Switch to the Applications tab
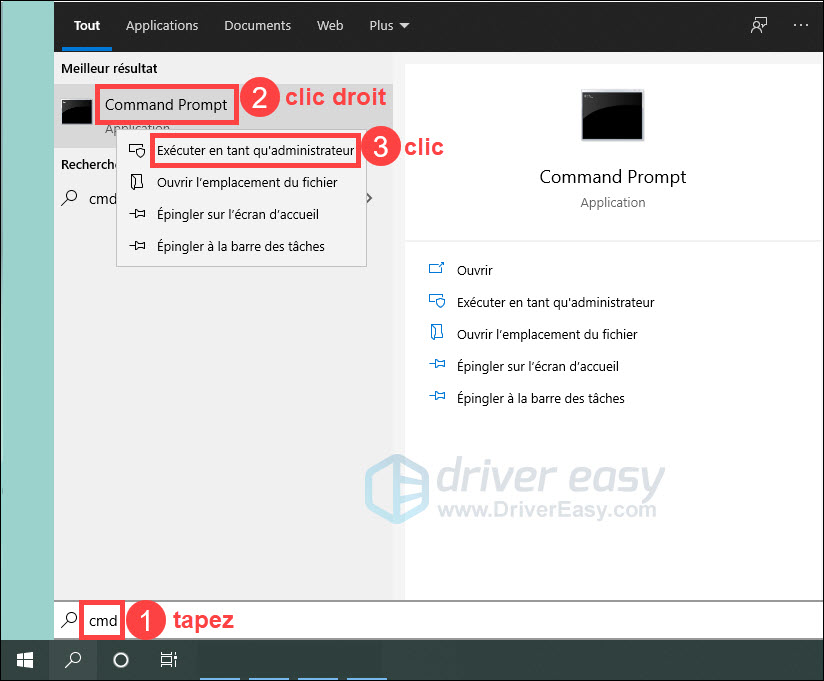824x681 pixels. click(x=162, y=25)
